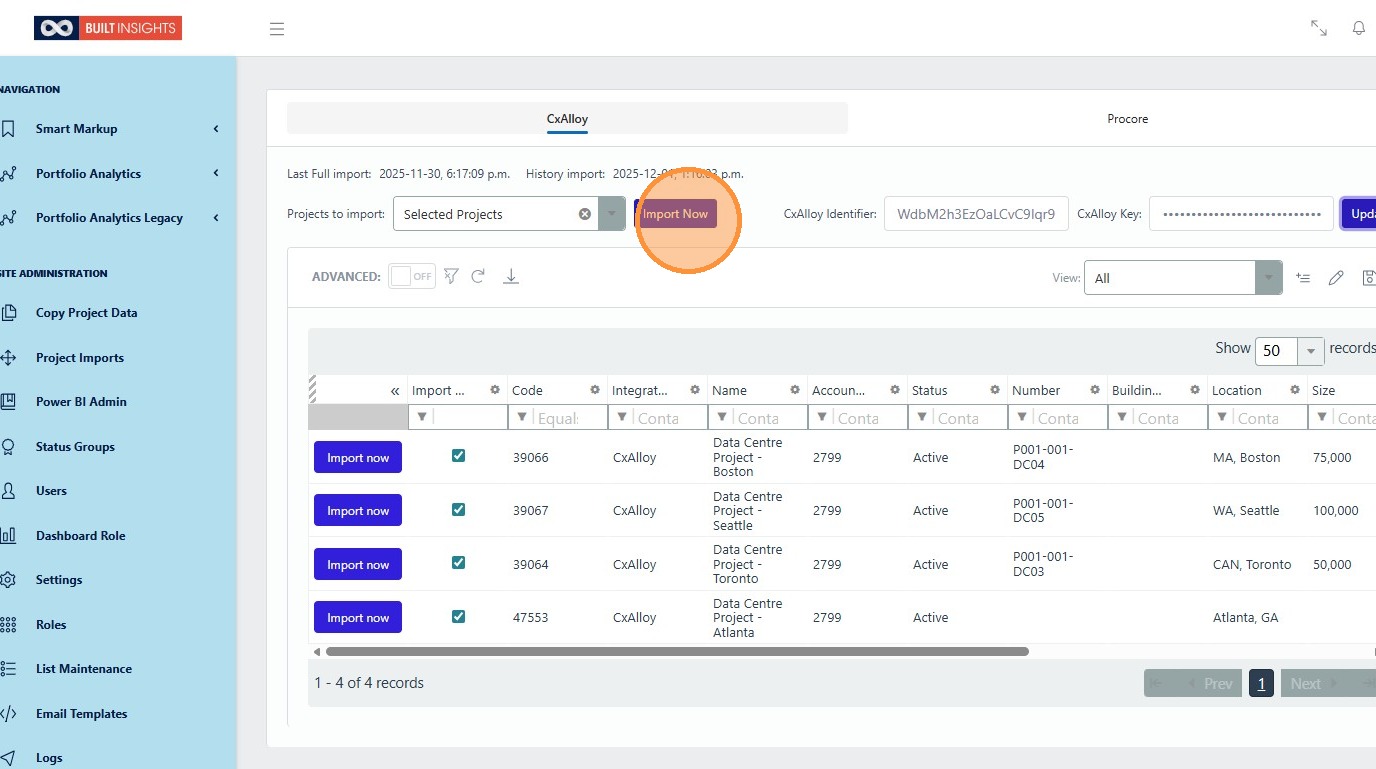Click the Logs paper plane icon
The width and height of the screenshot is (1376, 769).
click(x=8, y=758)
